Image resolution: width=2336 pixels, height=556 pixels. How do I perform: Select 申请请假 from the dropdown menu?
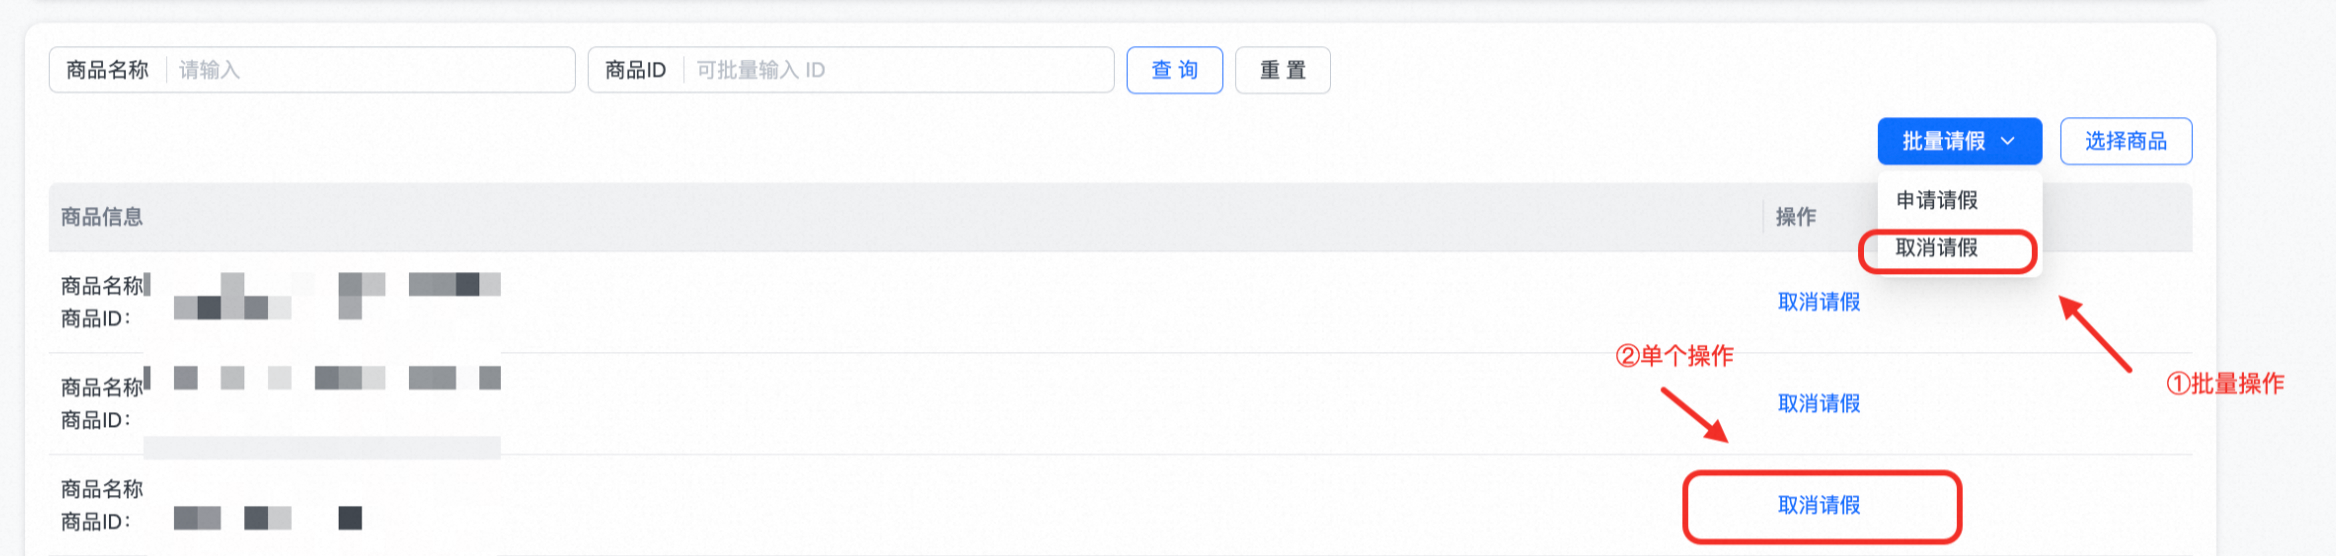(1937, 200)
